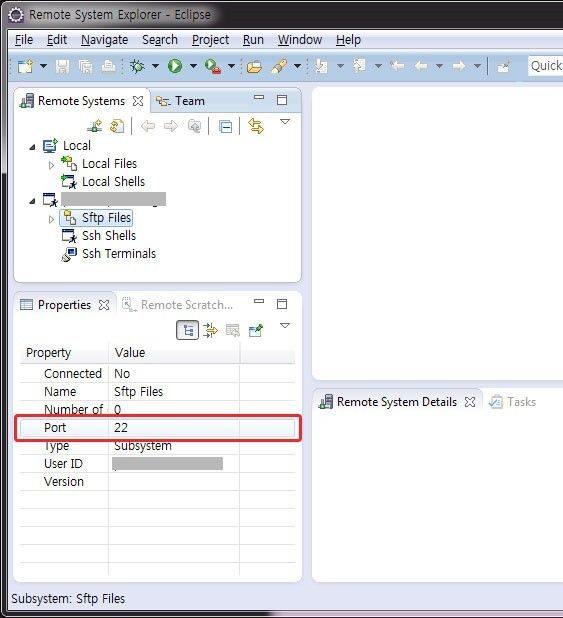Open the Window menu

coord(300,40)
